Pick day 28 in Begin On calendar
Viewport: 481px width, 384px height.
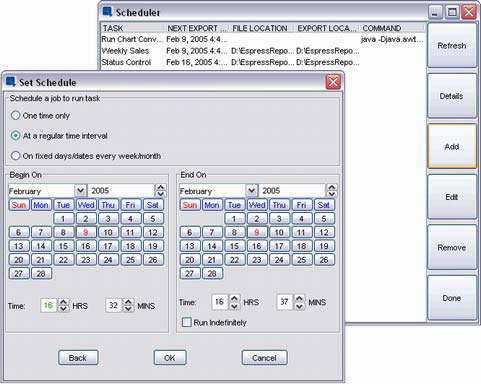point(41,273)
